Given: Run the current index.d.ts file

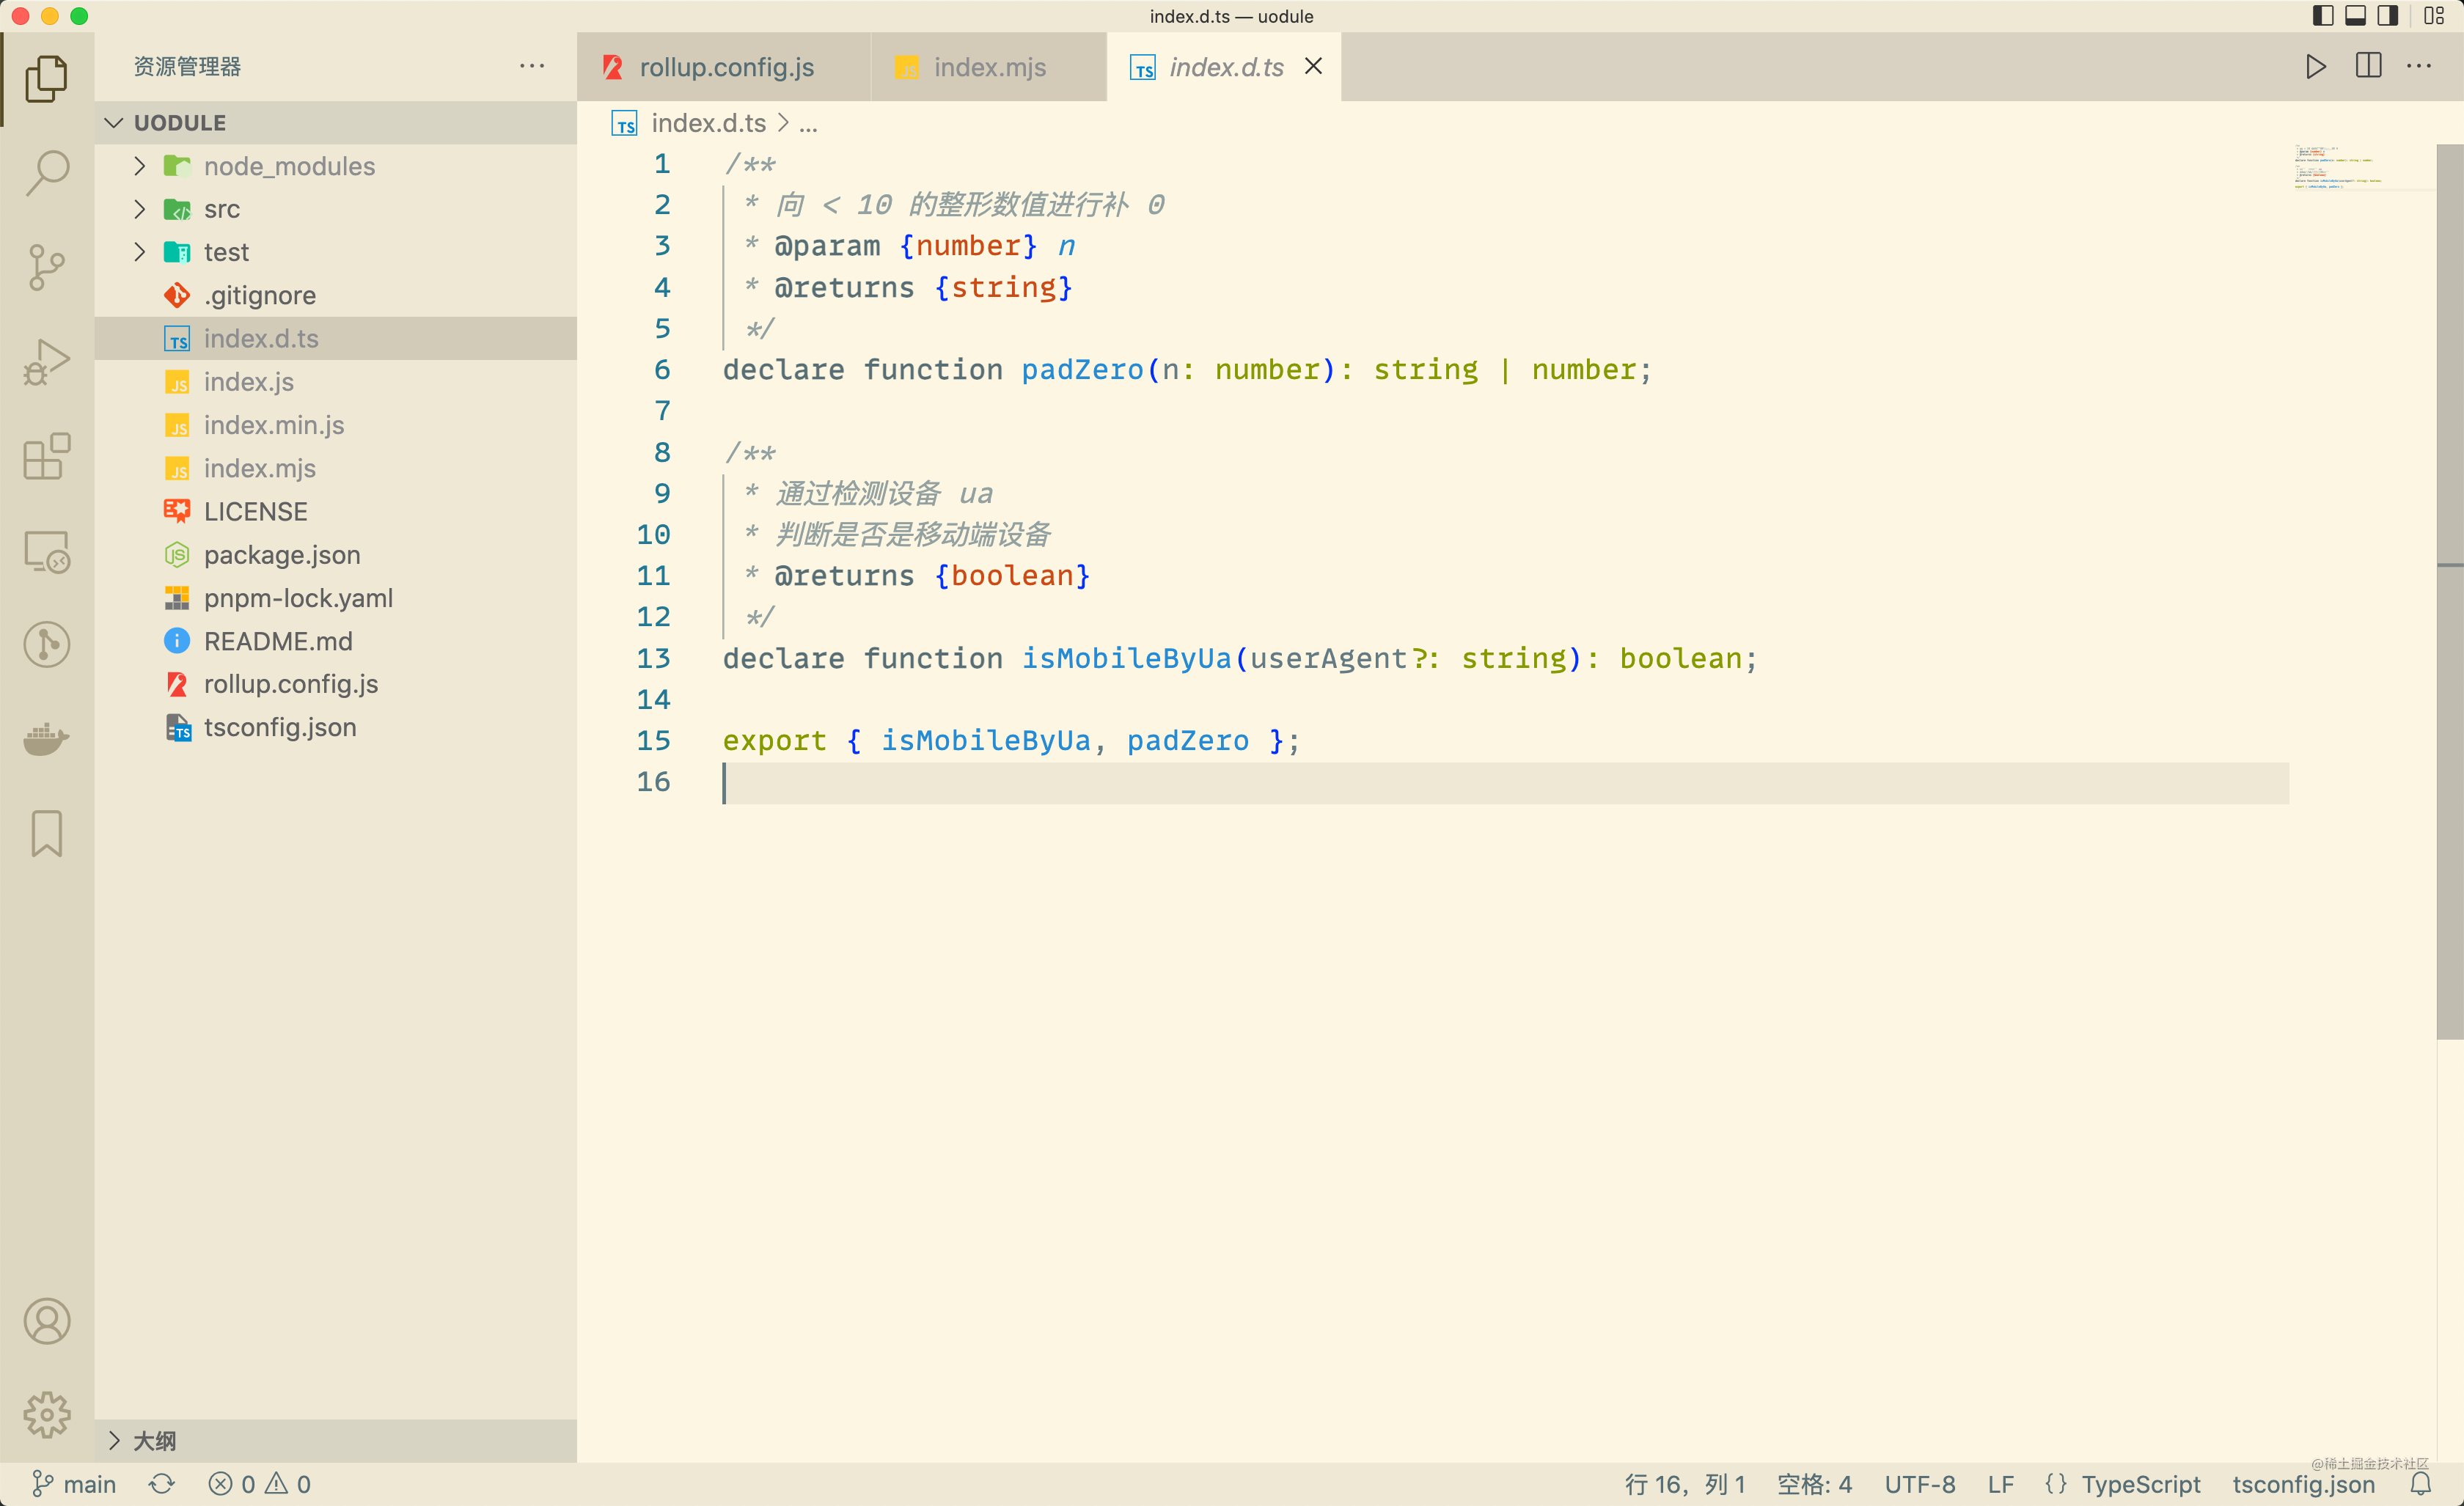Looking at the screenshot, I should point(2315,67).
